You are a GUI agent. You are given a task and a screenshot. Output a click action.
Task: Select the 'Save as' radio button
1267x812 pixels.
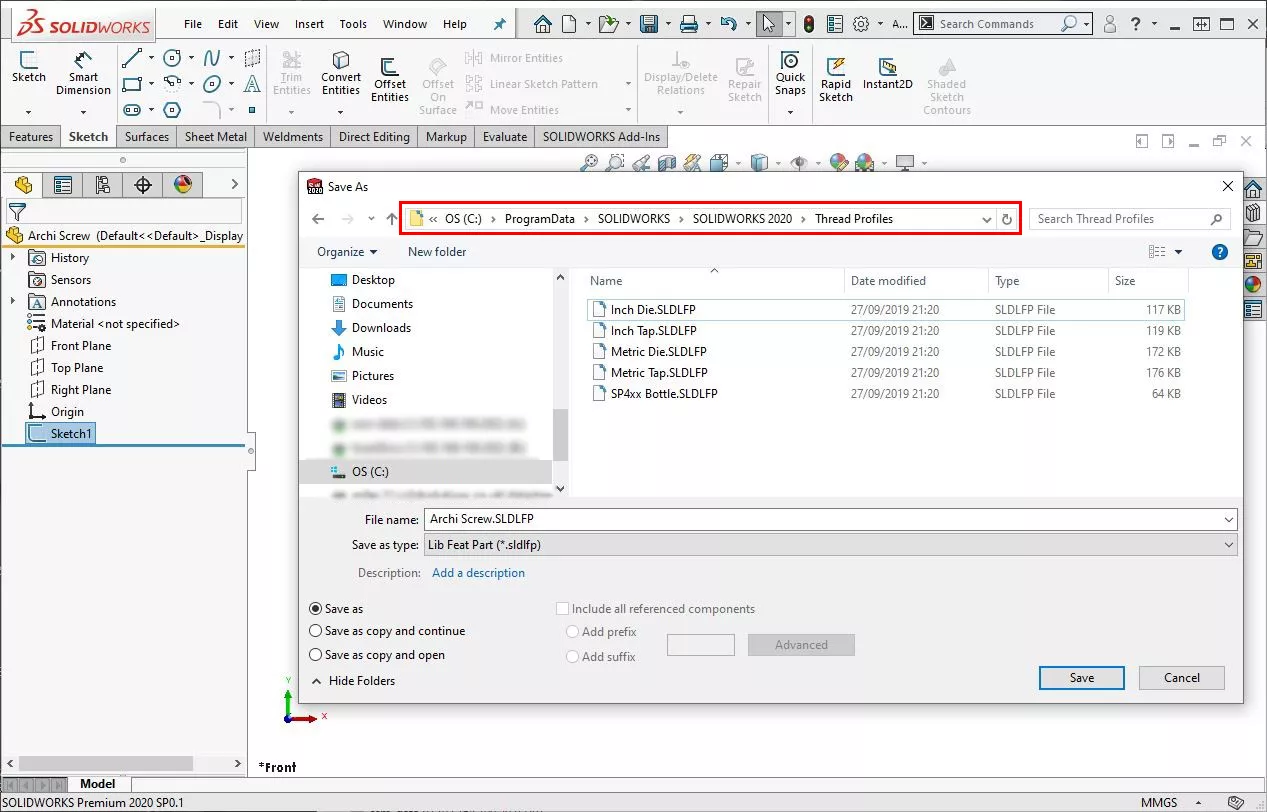tap(316, 609)
